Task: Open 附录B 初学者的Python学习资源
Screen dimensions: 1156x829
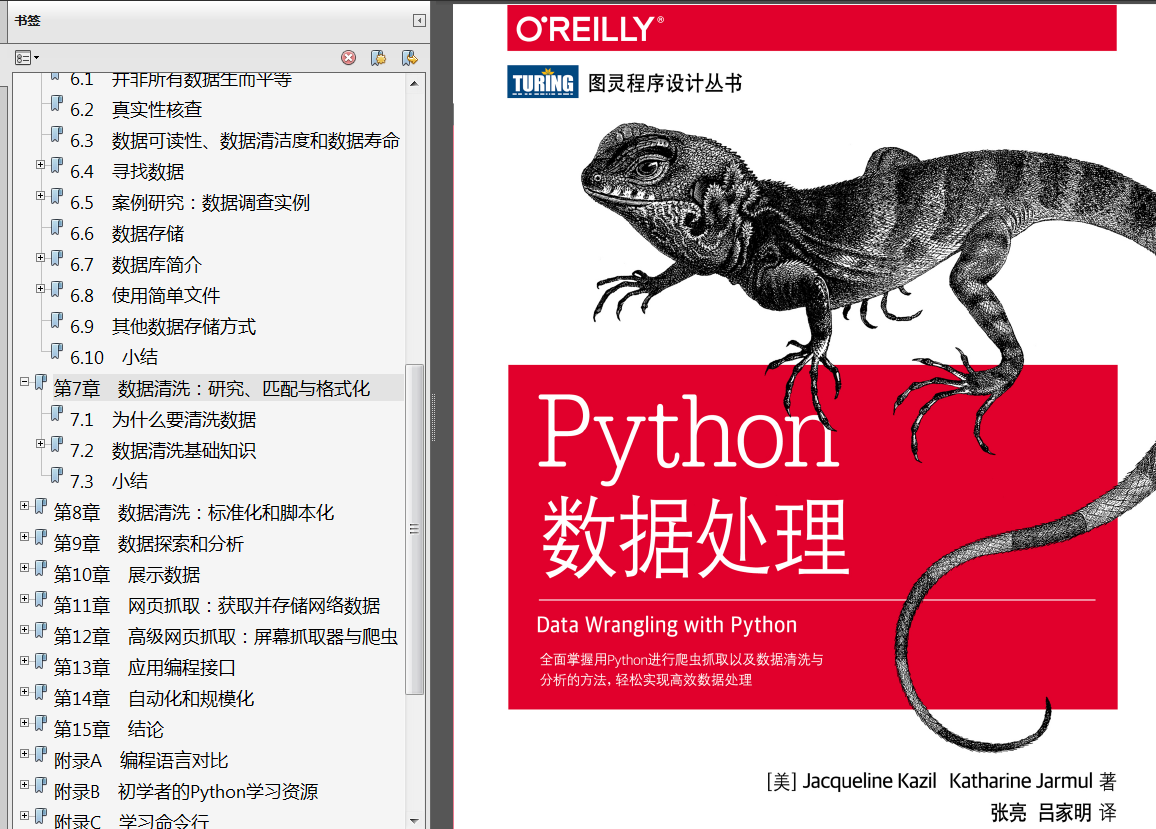Action: pos(186,791)
